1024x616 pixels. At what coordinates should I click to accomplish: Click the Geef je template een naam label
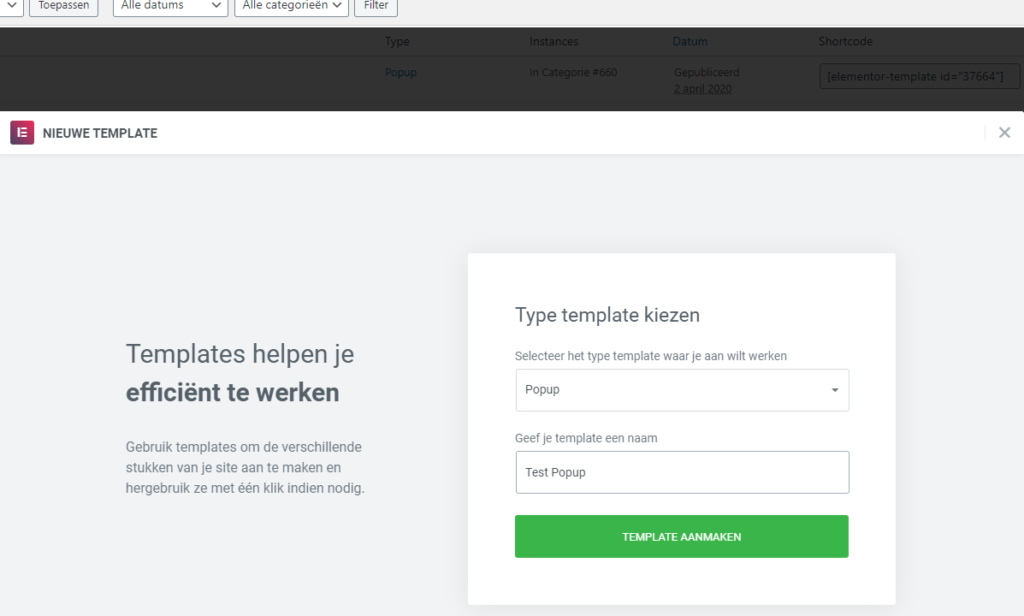click(x=586, y=438)
